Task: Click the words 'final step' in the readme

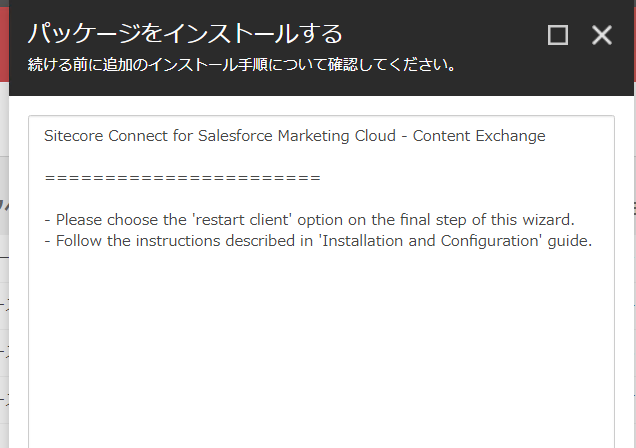Action: [433, 220]
